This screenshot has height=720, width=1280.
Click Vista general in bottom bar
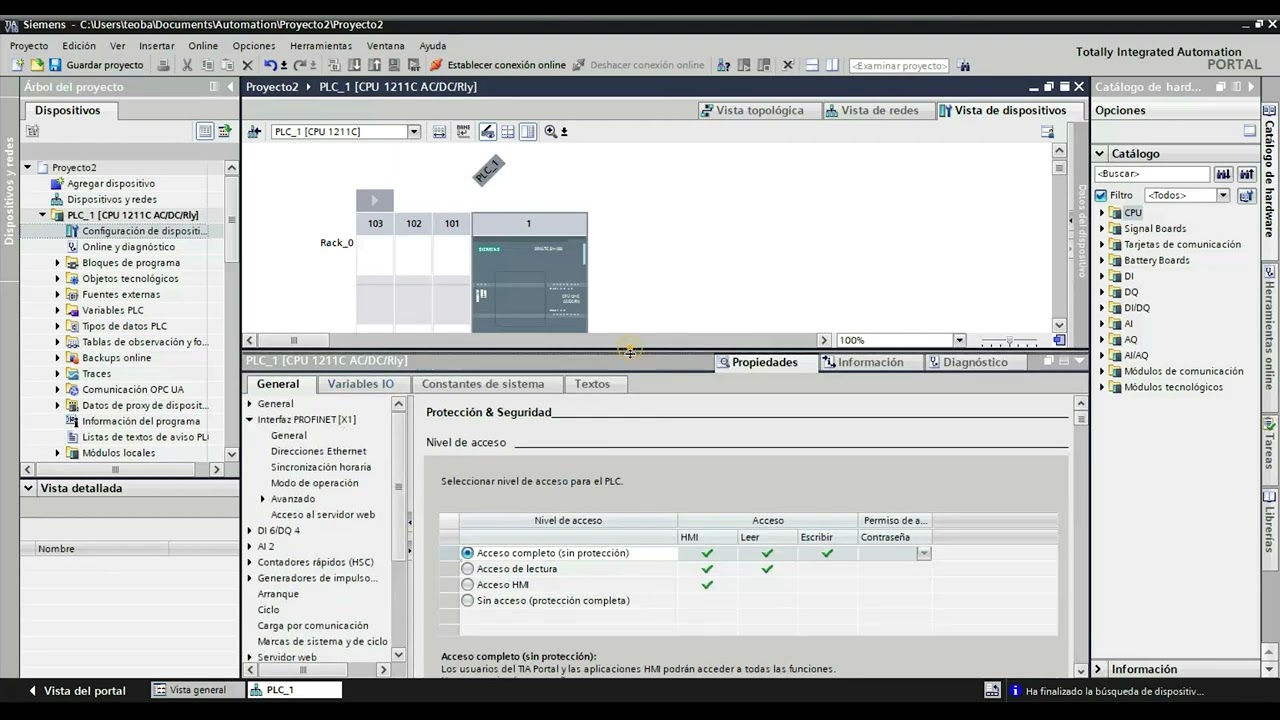pyautogui.click(x=190, y=690)
